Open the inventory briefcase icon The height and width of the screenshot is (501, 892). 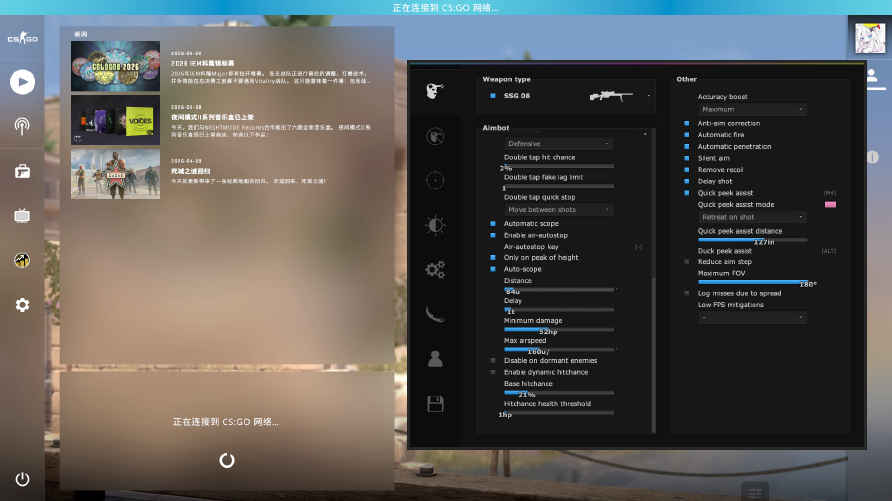coord(22,171)
